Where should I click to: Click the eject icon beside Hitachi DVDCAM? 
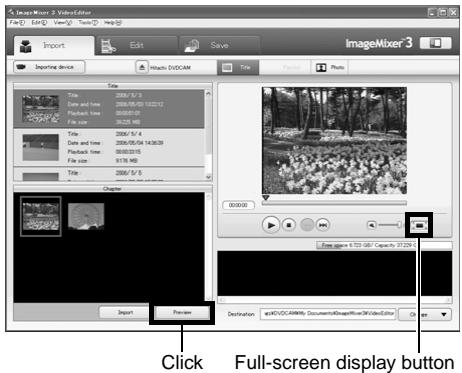(x=142, y=67)
